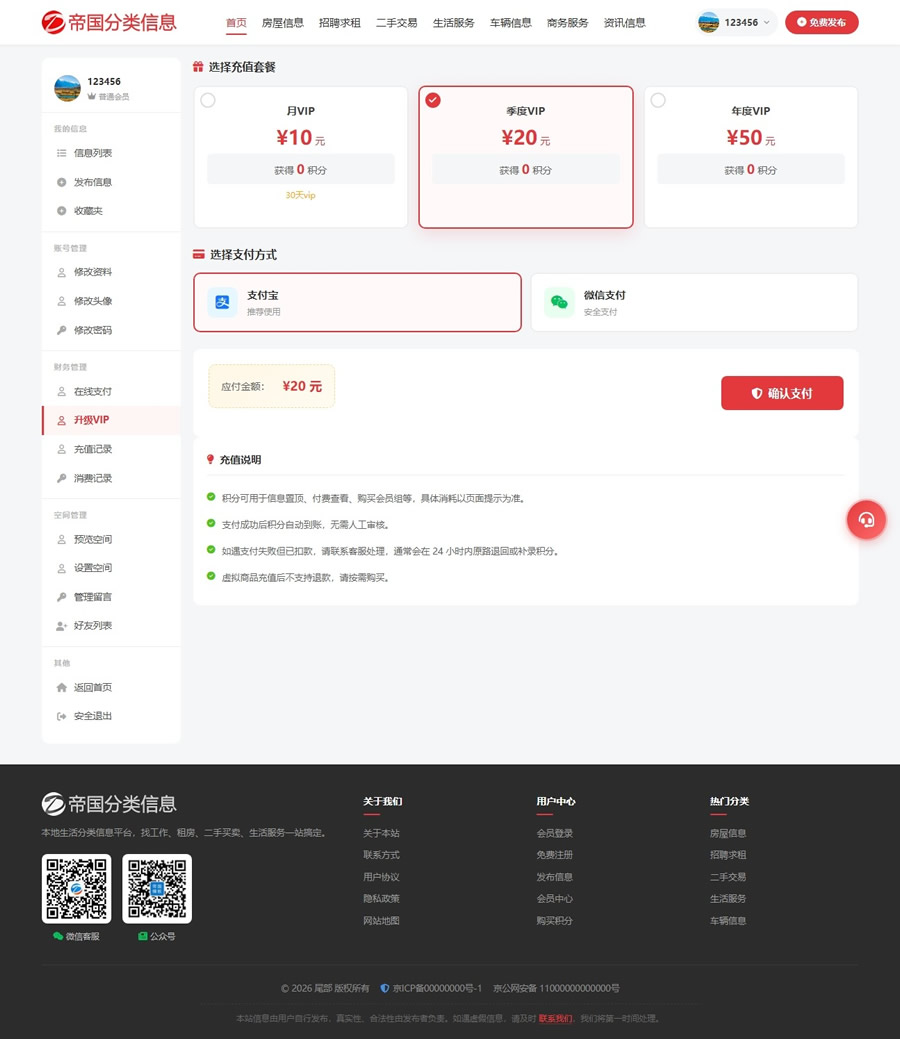The width and height of the screenshot is (900, 1039).
Task: Click the user icon beside 修改资料
Action: [x=62, y=272]
